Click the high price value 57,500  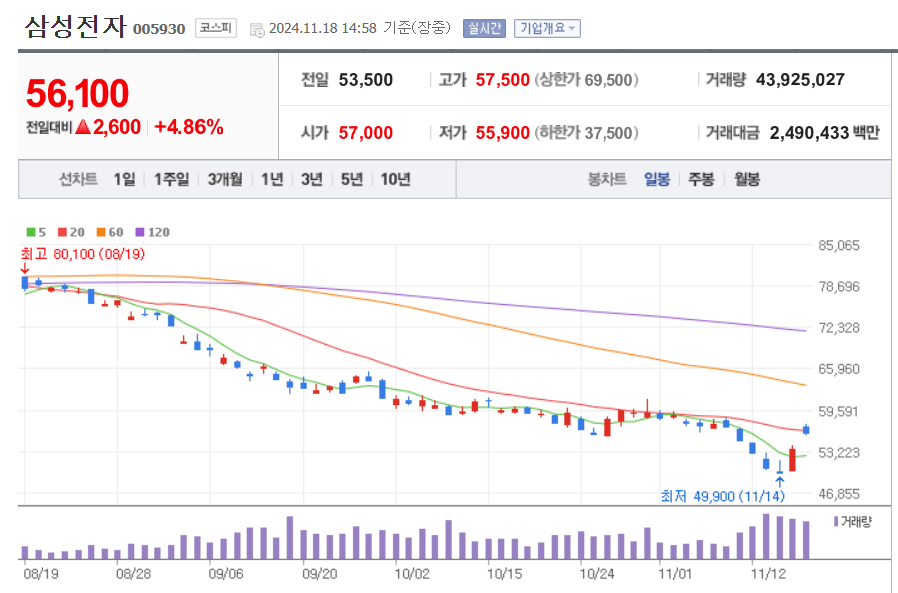tap(502, 80)
